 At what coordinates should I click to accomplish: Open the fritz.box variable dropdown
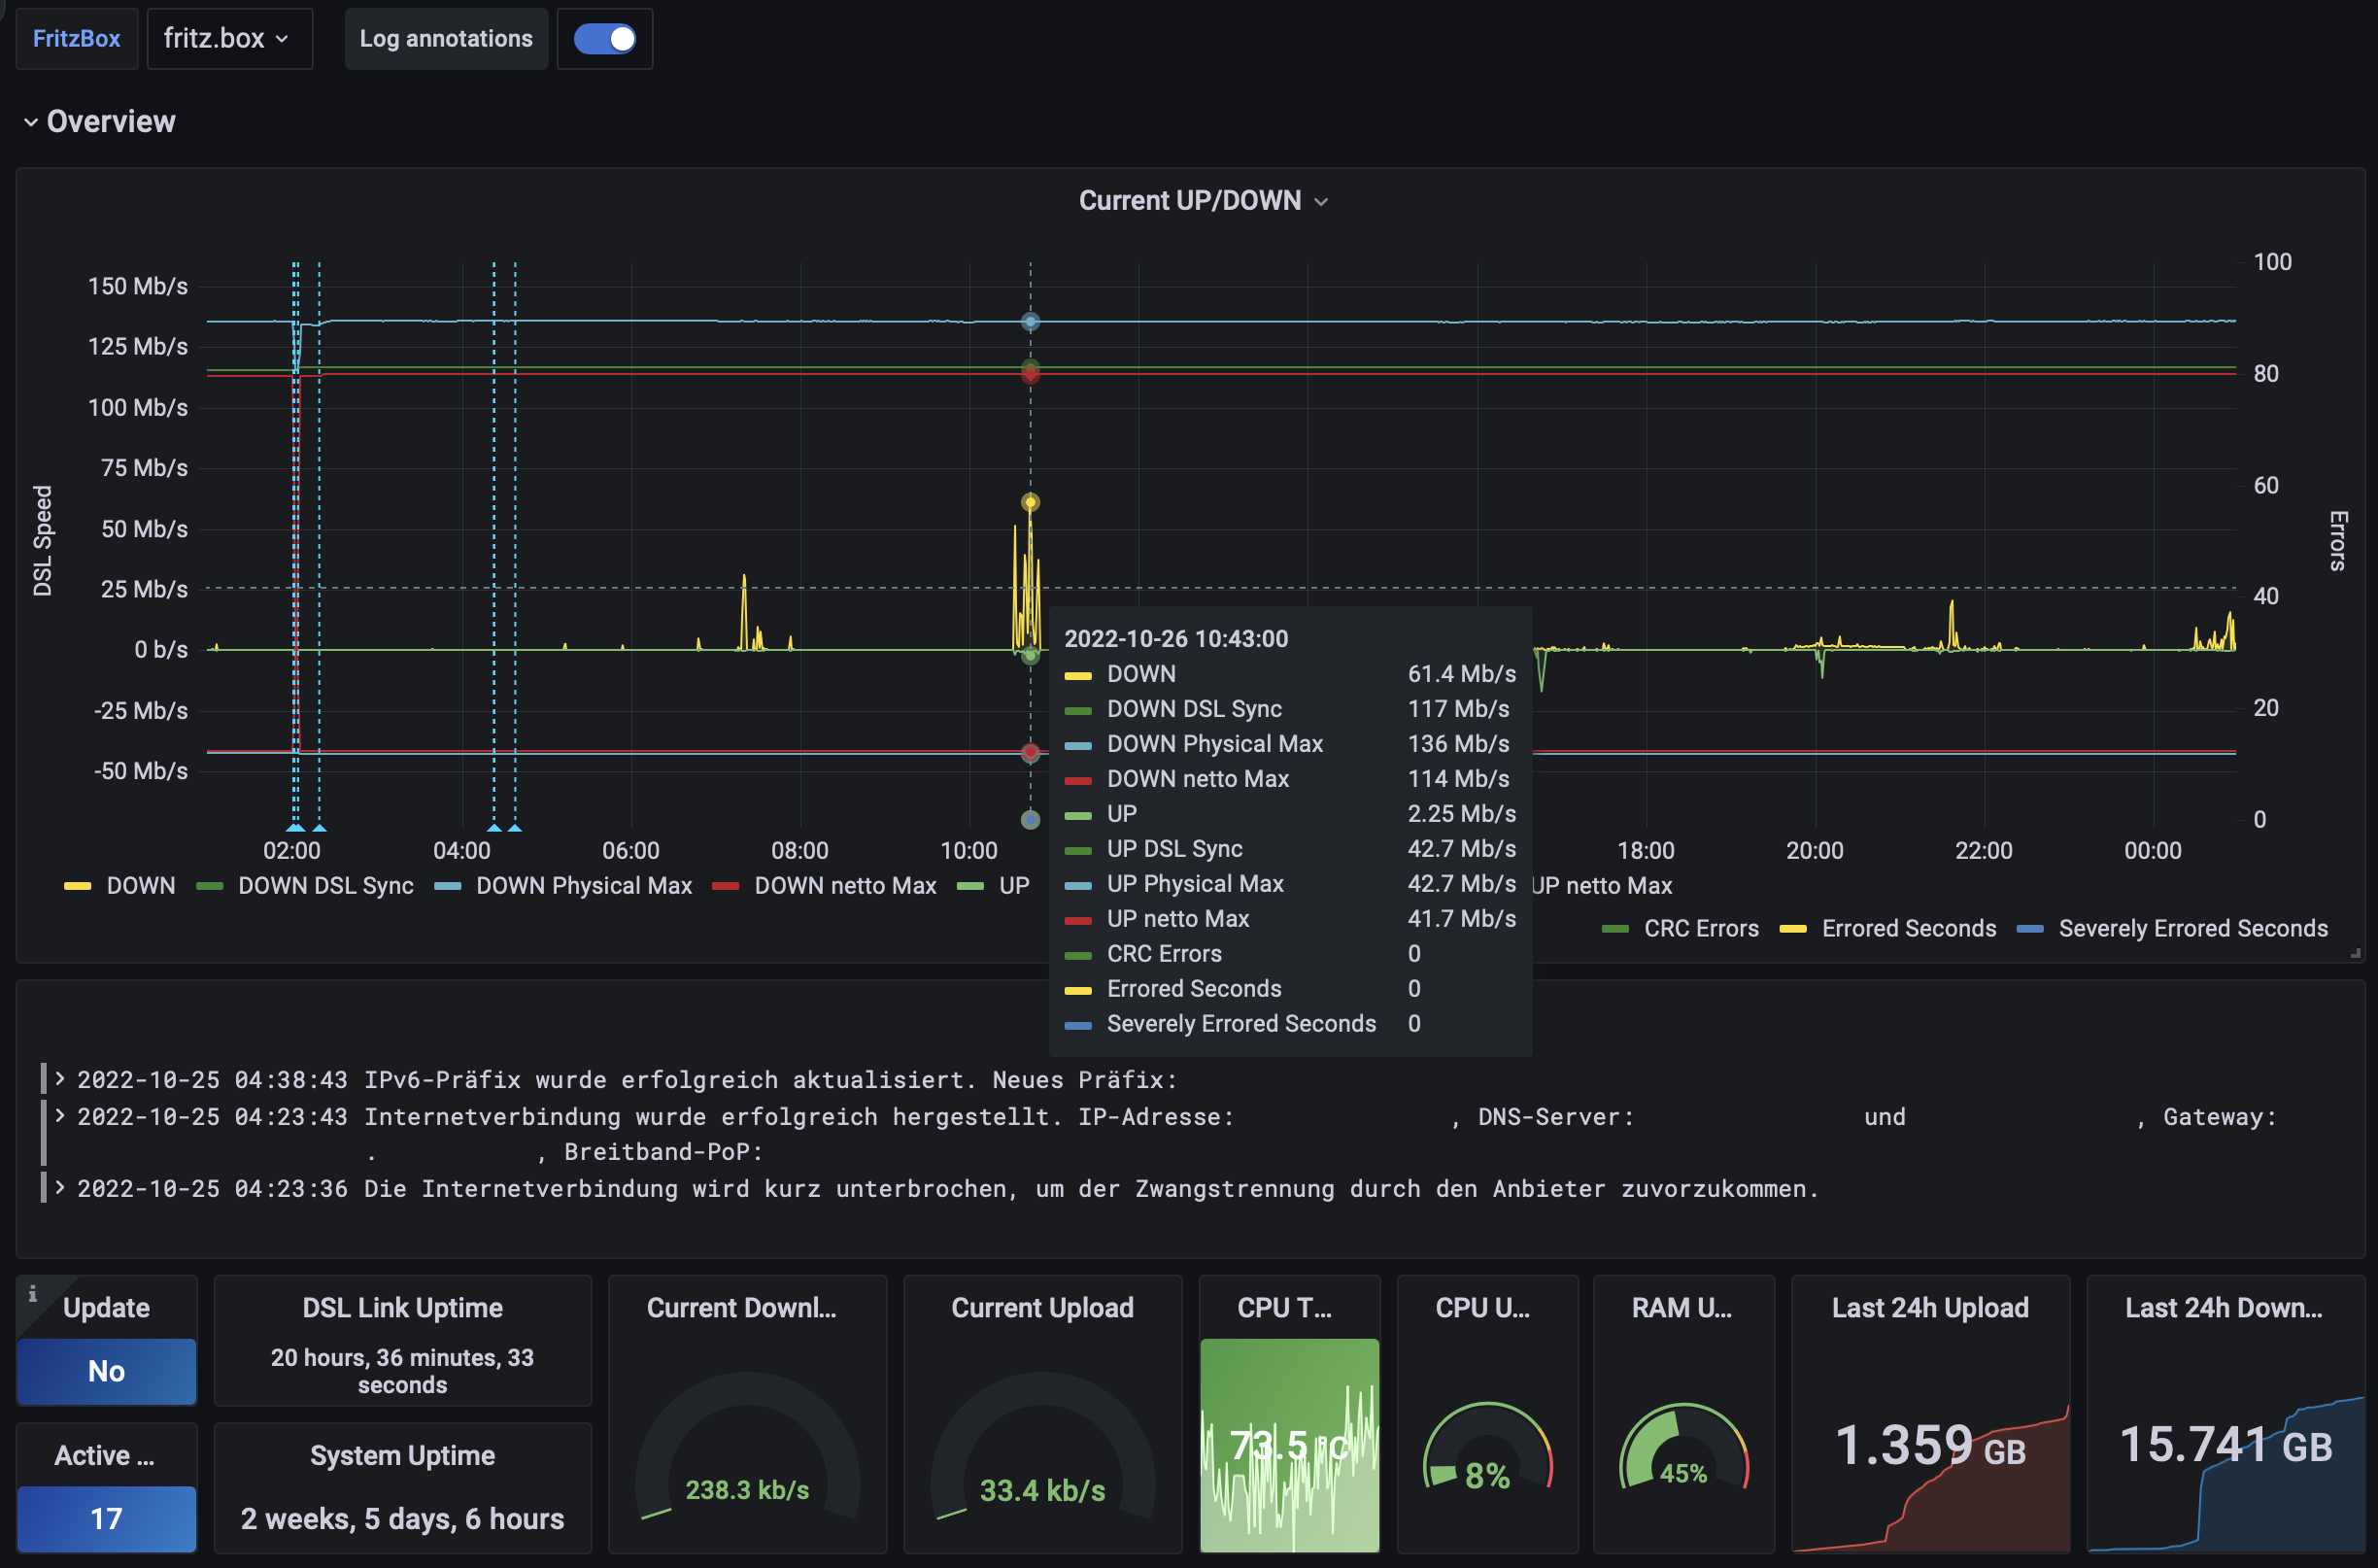(229, 39)
